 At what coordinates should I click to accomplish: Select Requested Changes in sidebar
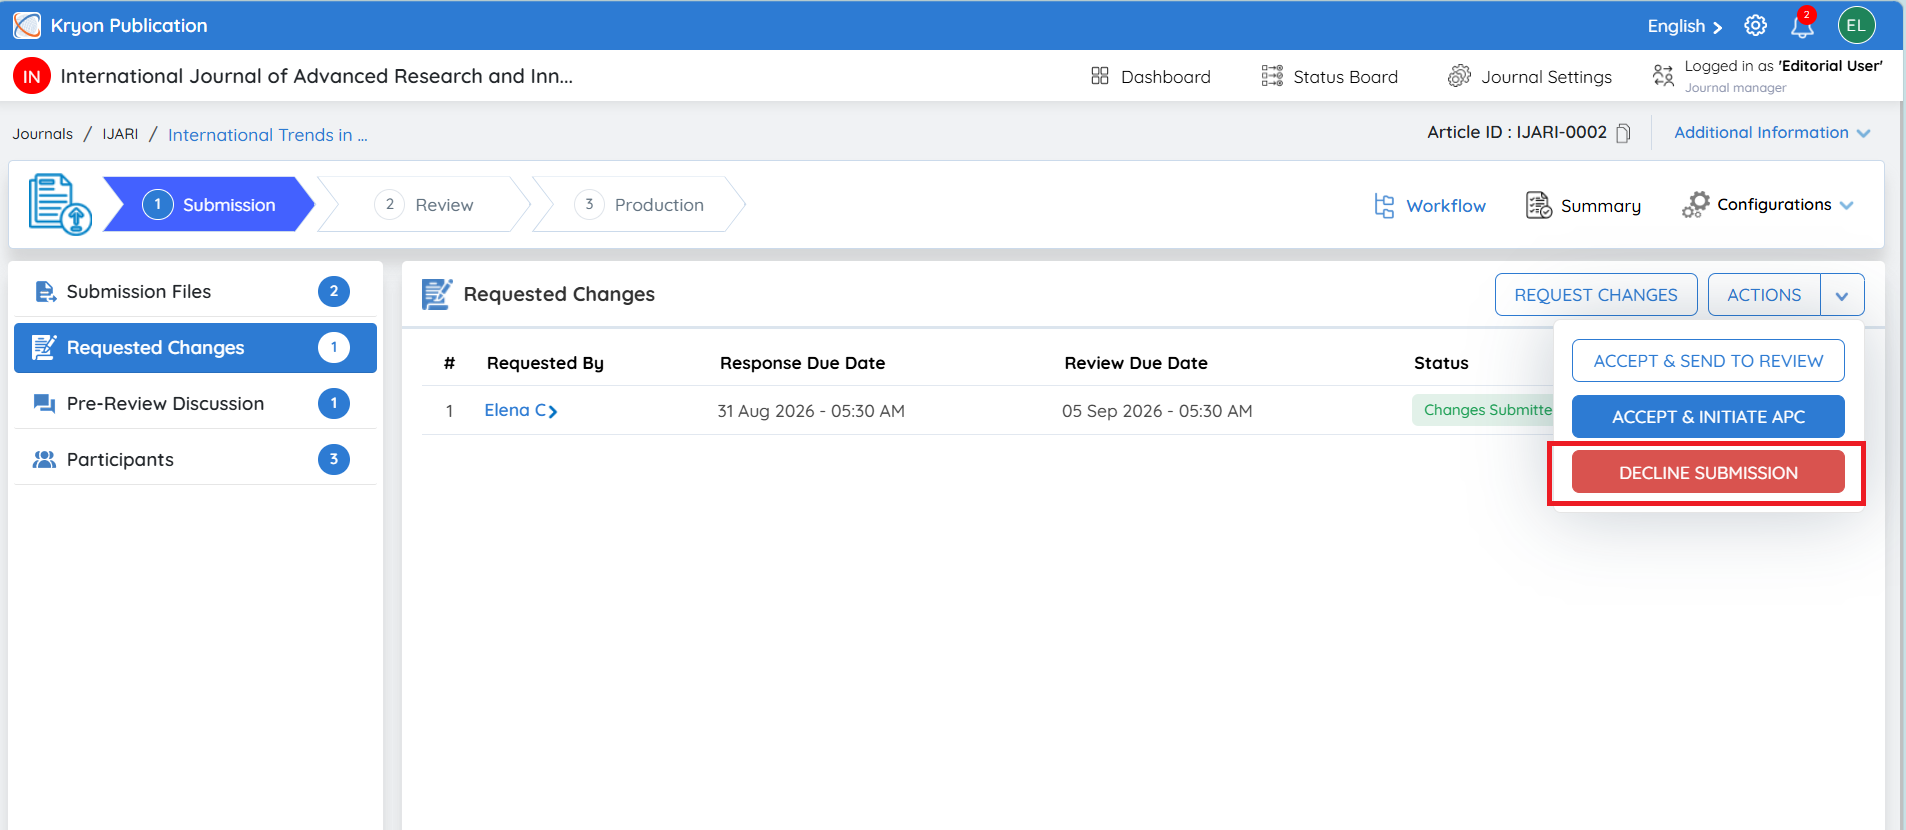[195, 348]
